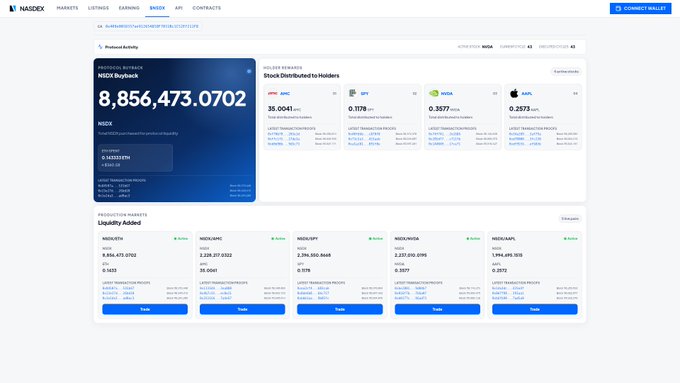Click the NVIDIA green eye logo

pos(433,93)
